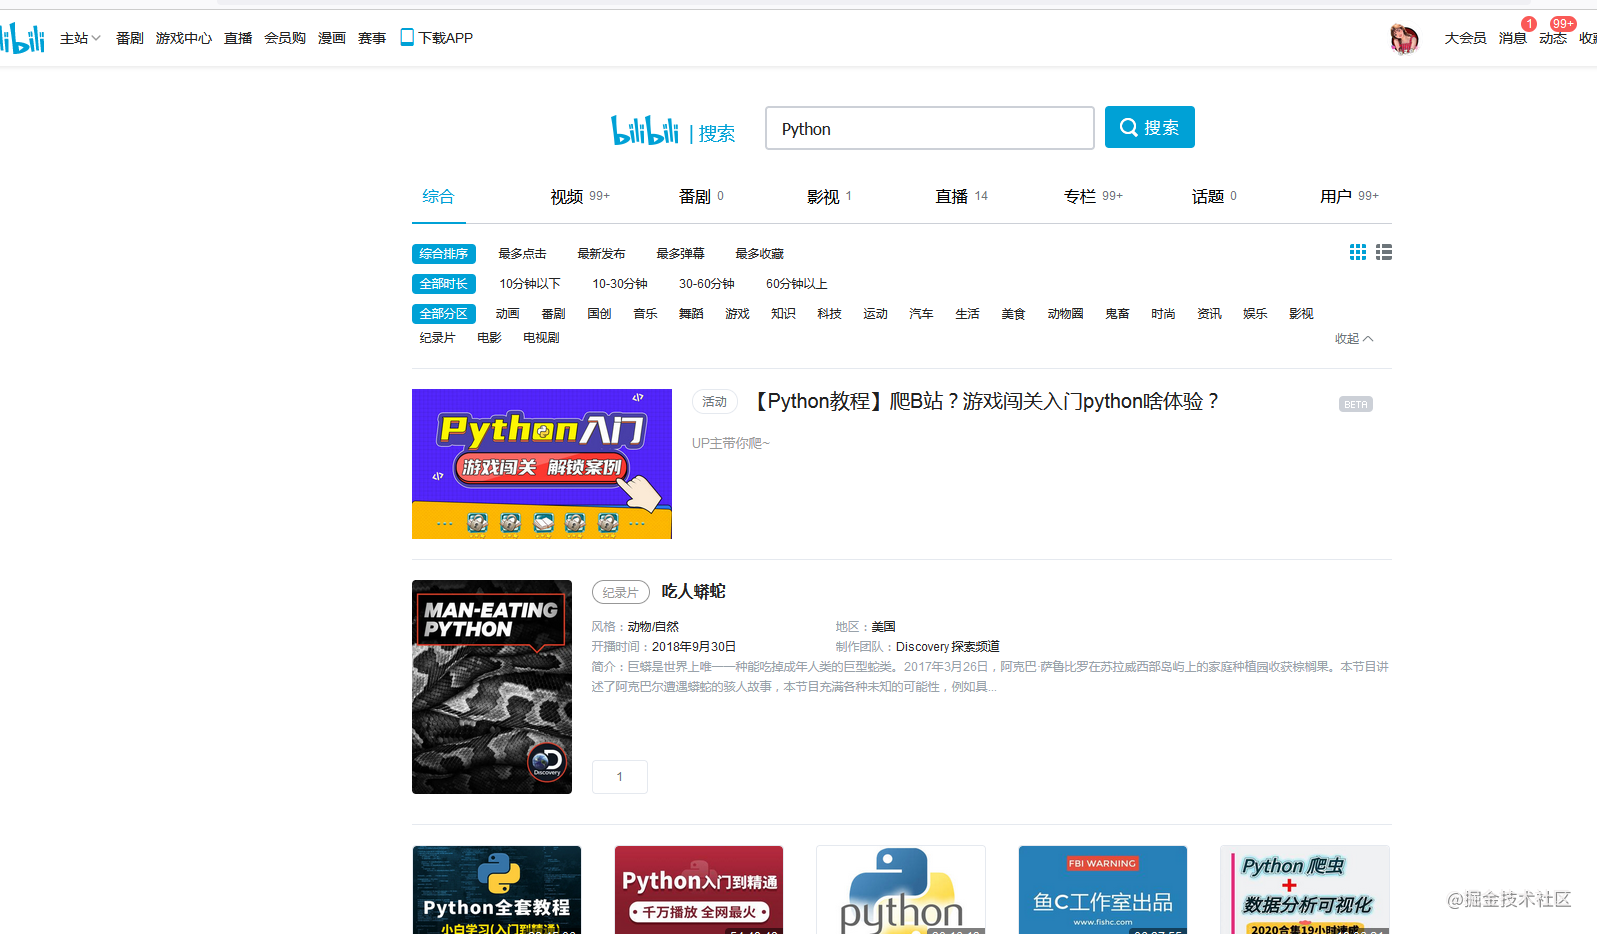This screenshot has height=934, width=1597.
Task: Filter category to 电视剧
Action: click(541, 338)
